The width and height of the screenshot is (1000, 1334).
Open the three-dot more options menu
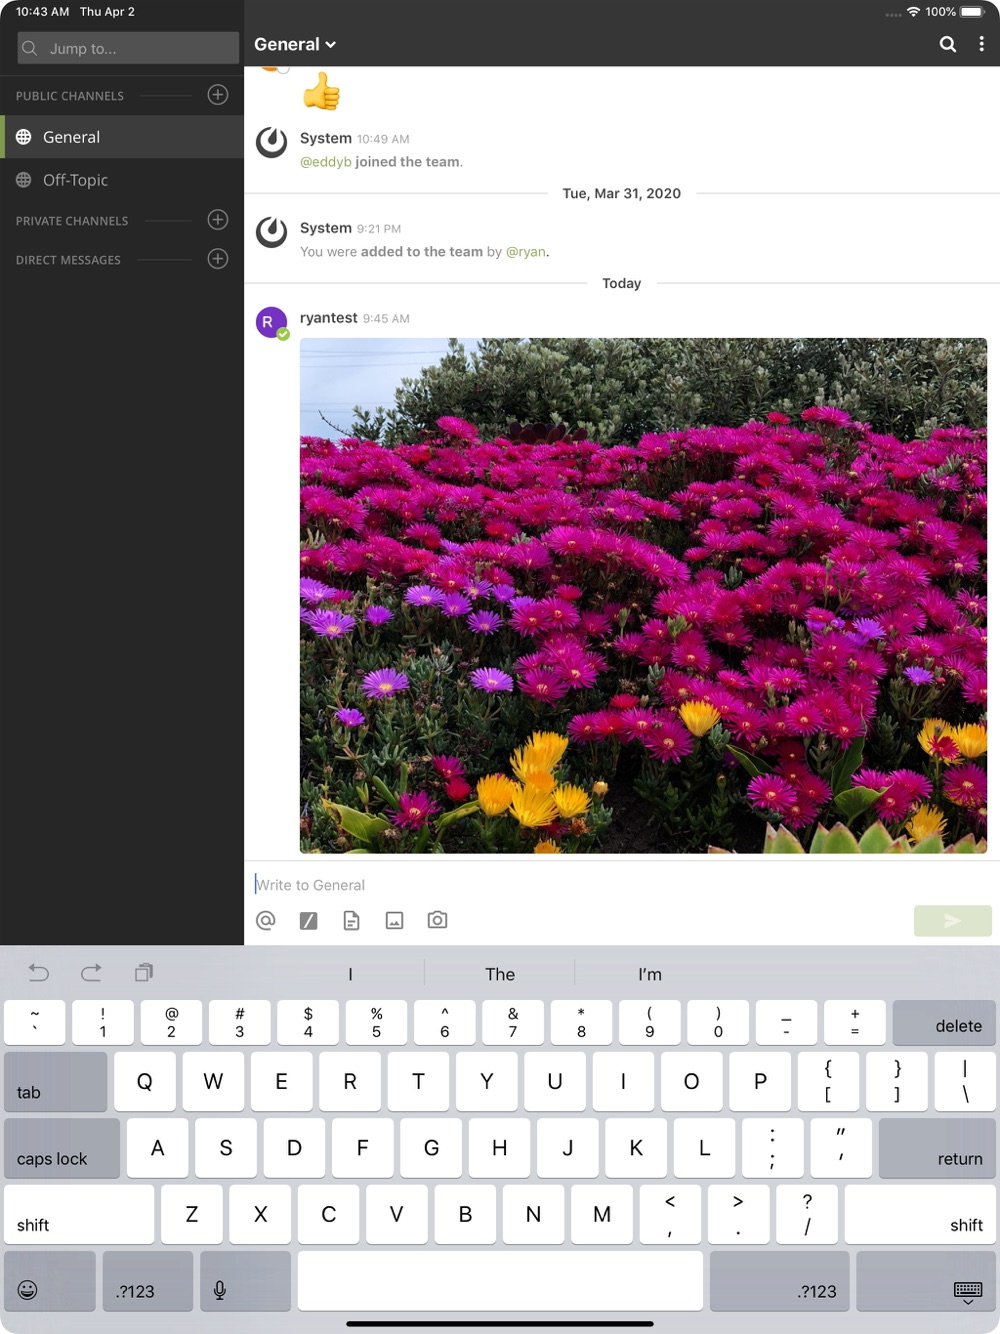click(981, 44)
